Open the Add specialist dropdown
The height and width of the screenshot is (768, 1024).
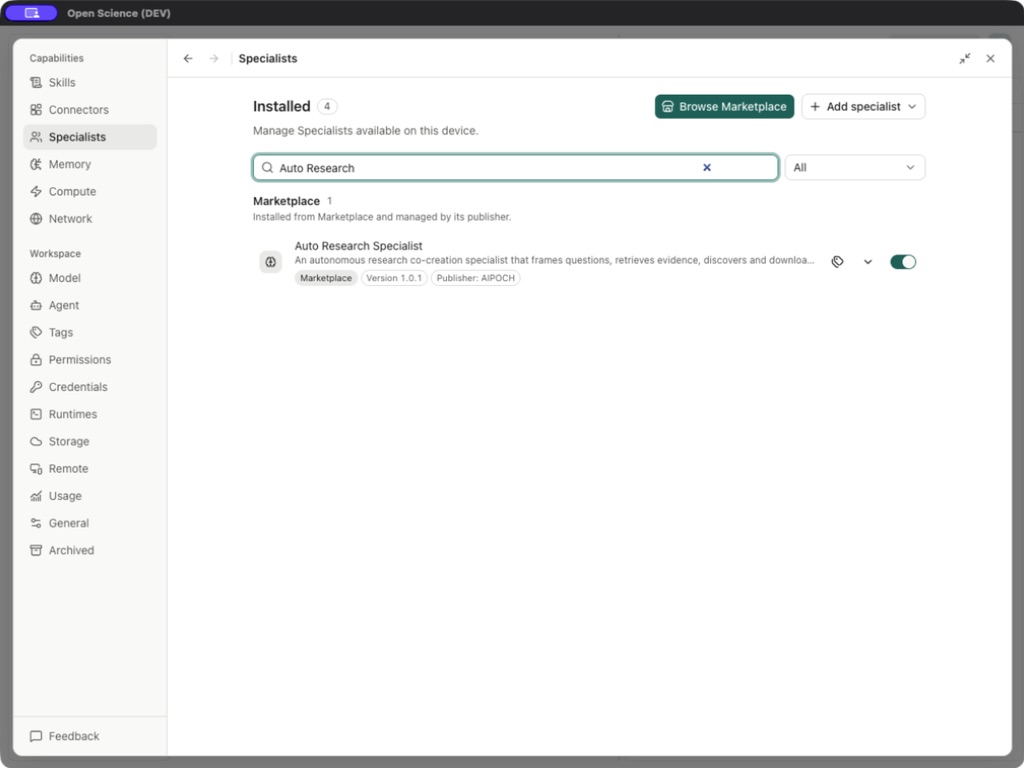coord(863,106)
